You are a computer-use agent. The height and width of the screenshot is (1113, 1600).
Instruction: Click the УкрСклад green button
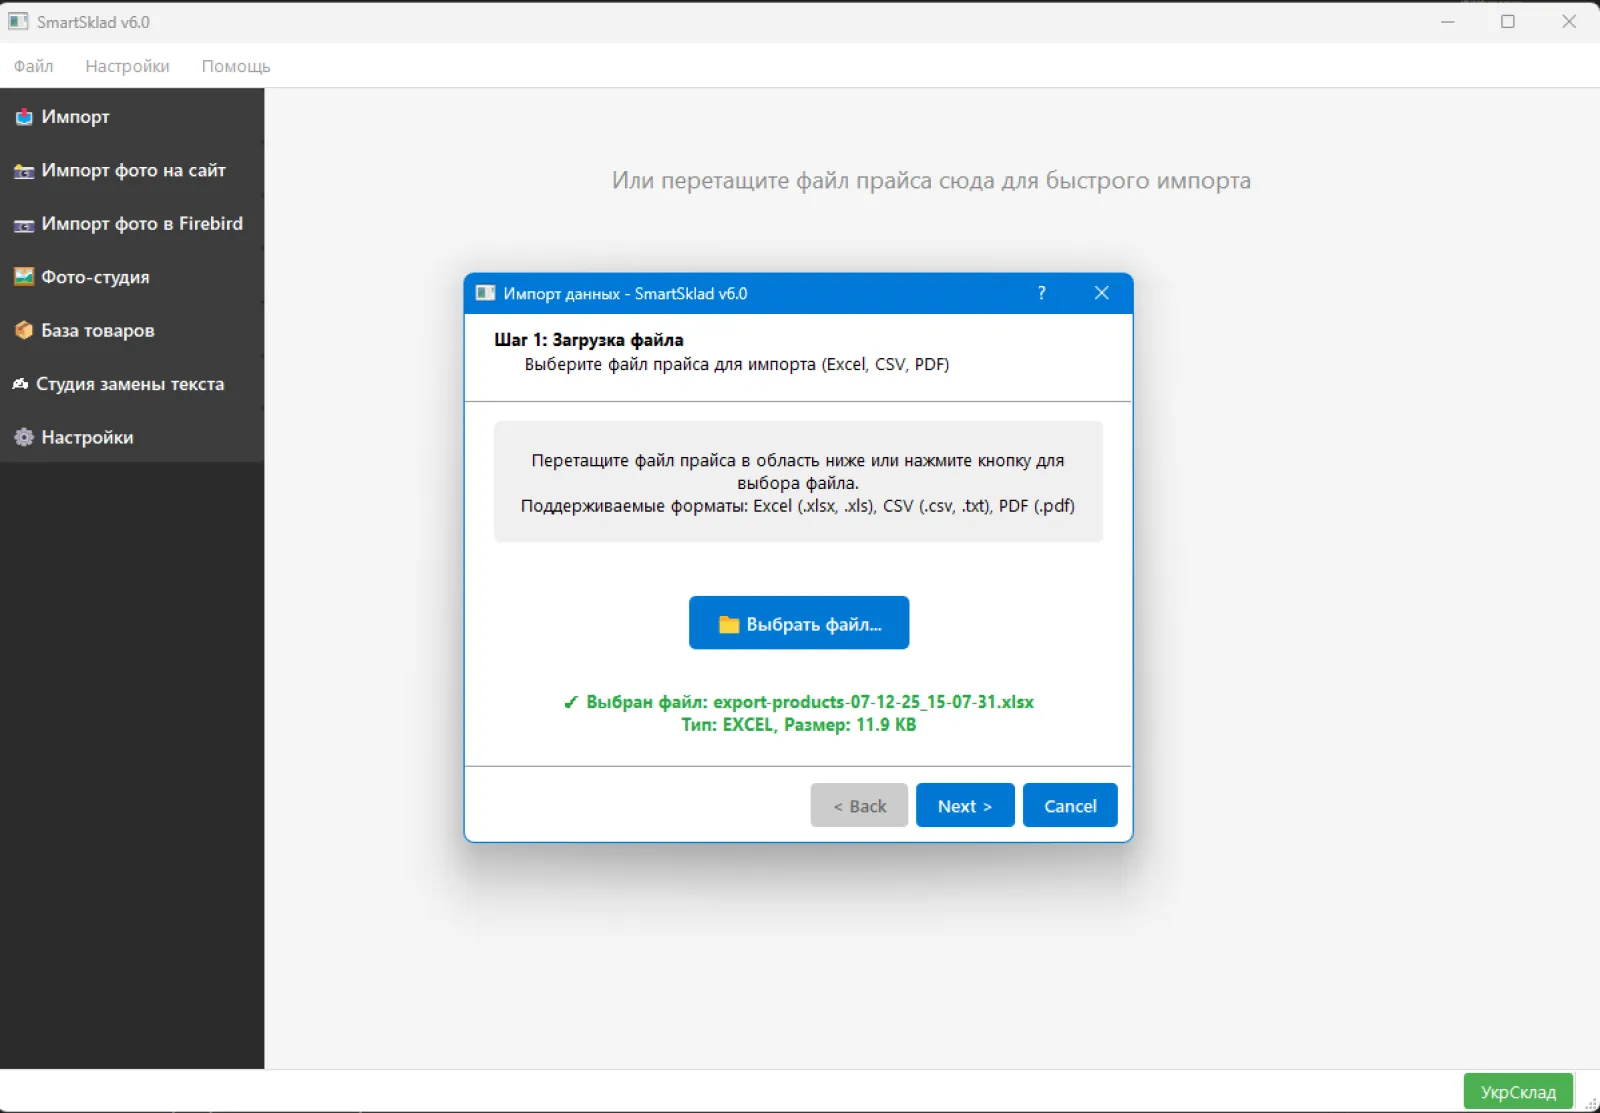pos(1518,1092)
